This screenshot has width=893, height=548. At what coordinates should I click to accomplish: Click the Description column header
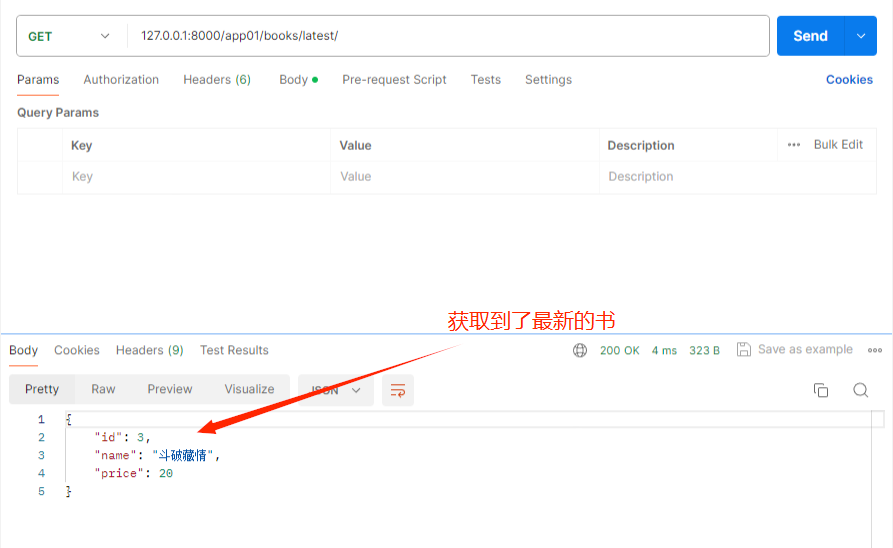coord(641,145)
